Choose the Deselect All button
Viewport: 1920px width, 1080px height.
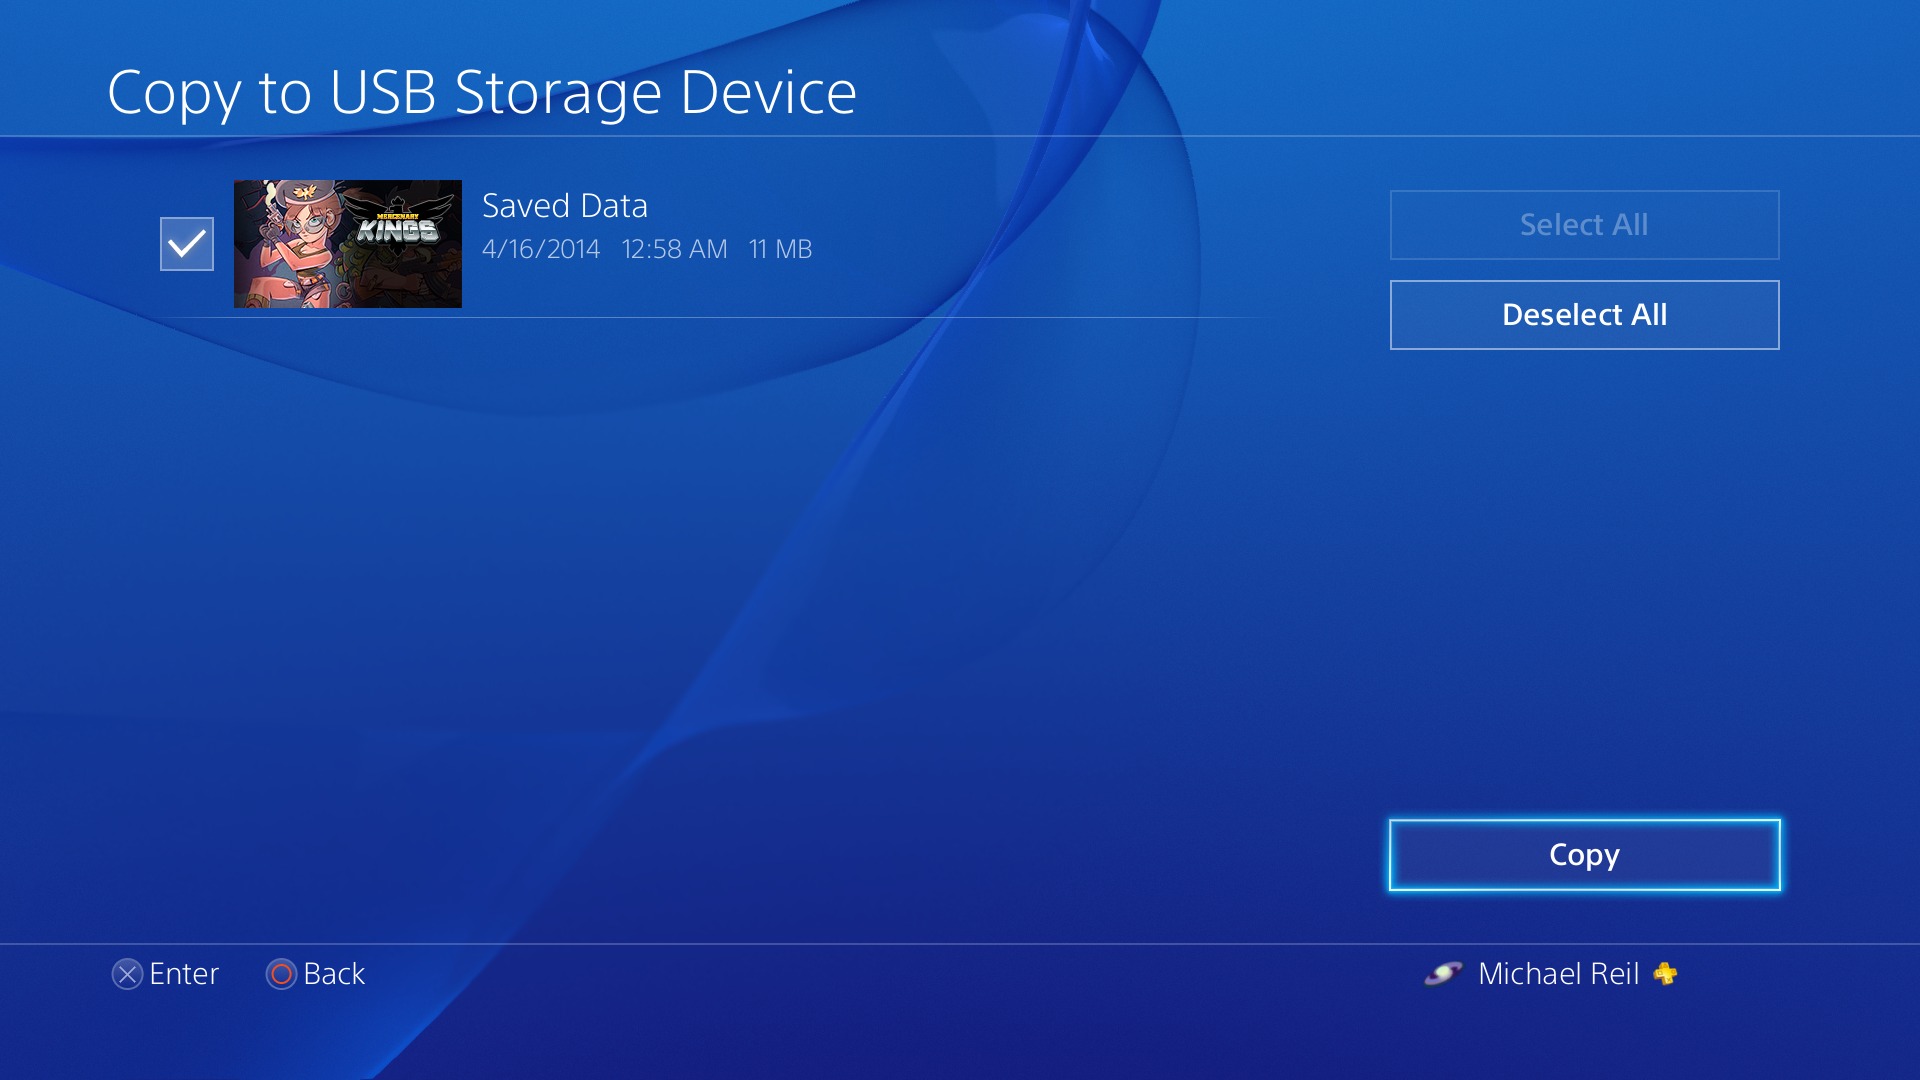1584,315
